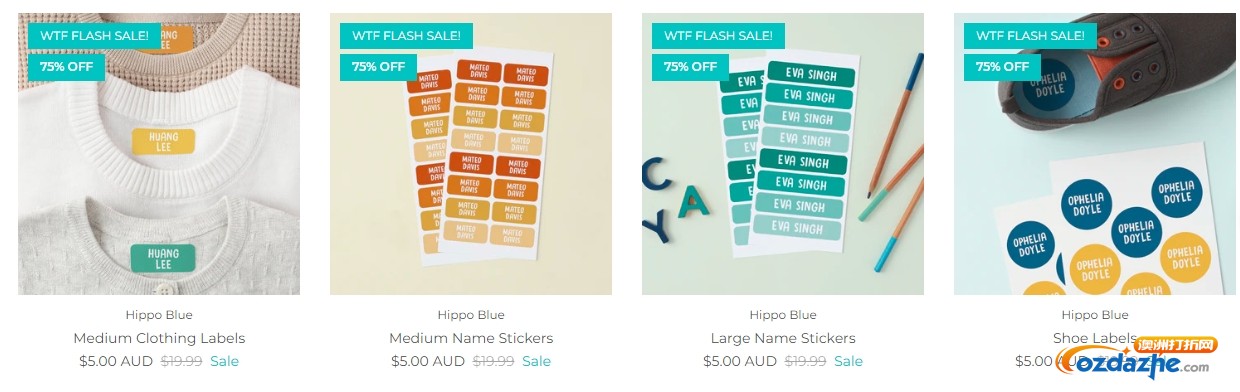Click the $5.00 AUD price of Medium Name Stickers
Viewport: 1240px width, 392px height.
[428, 361]
